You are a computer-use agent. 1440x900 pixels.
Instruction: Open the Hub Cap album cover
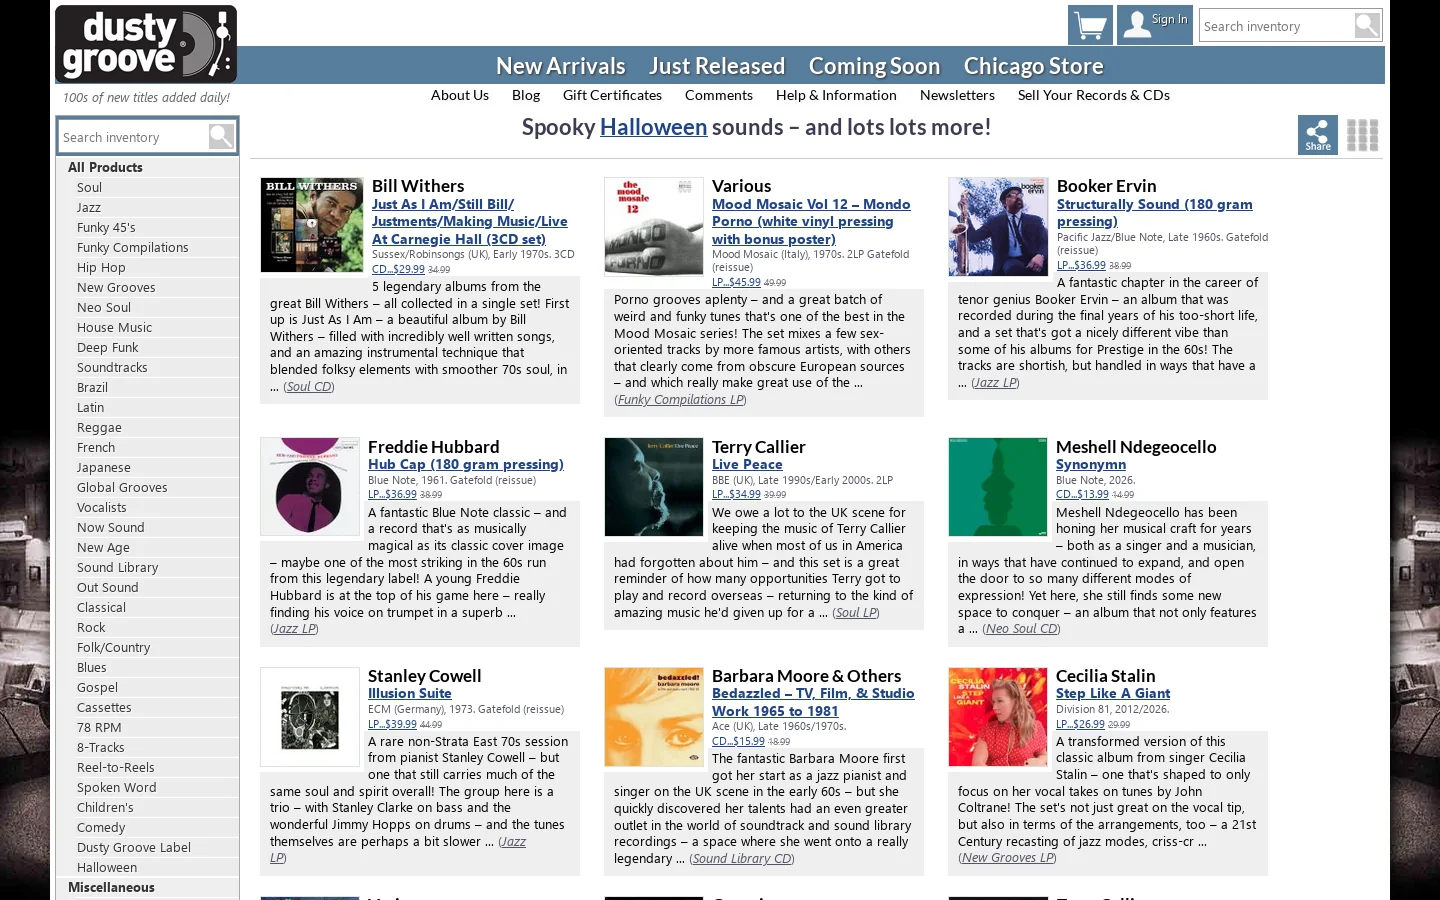pos(310,486)
